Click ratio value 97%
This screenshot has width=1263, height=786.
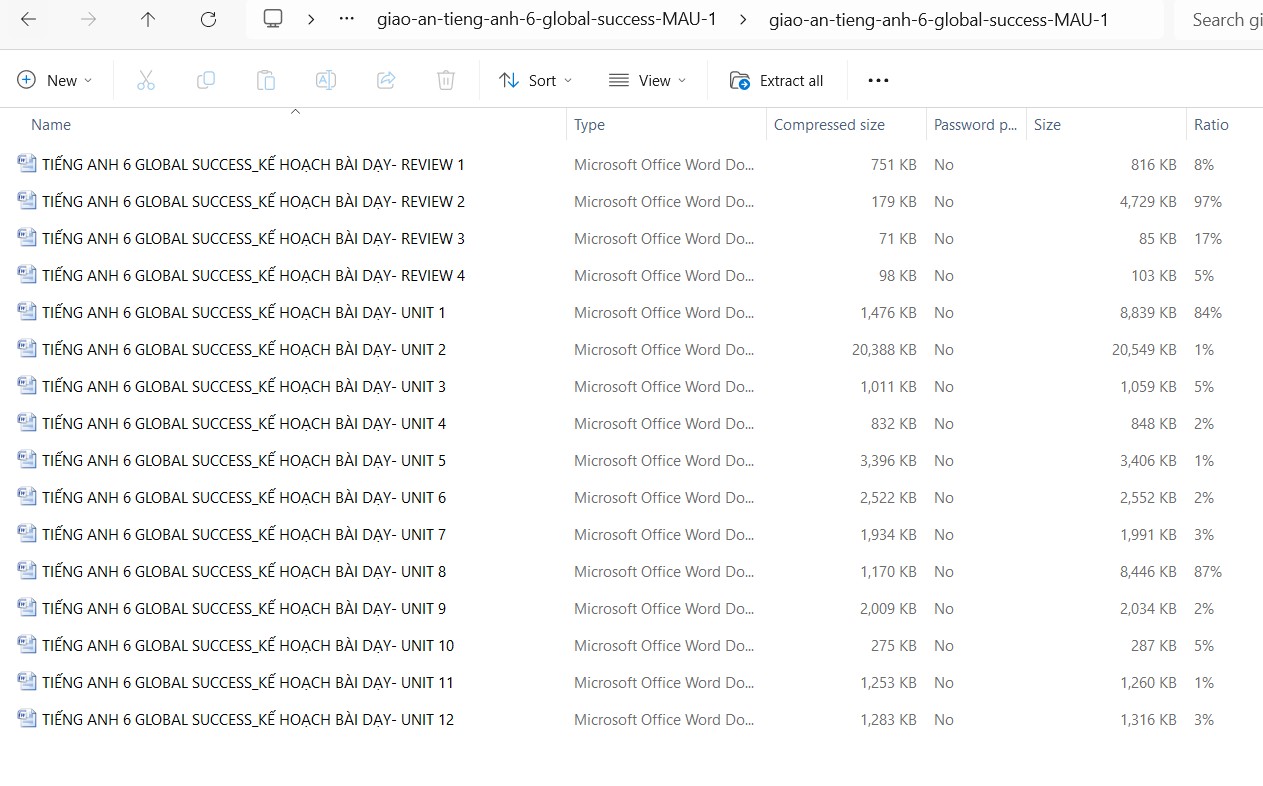1208,201
